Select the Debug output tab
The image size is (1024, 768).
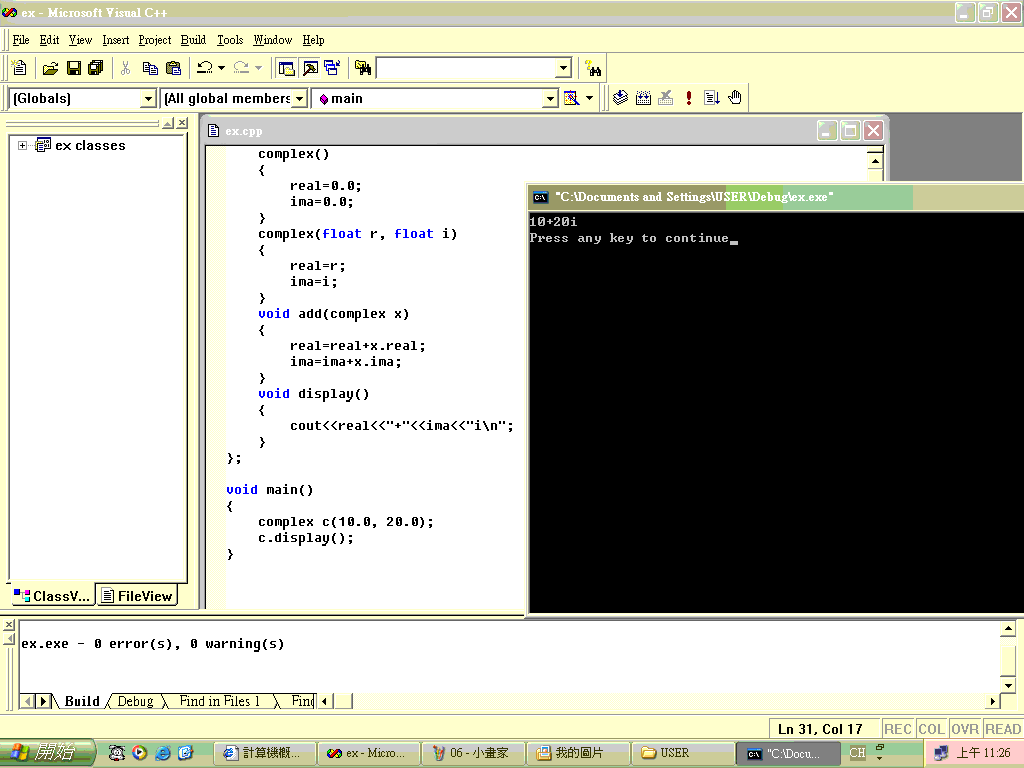135,701
